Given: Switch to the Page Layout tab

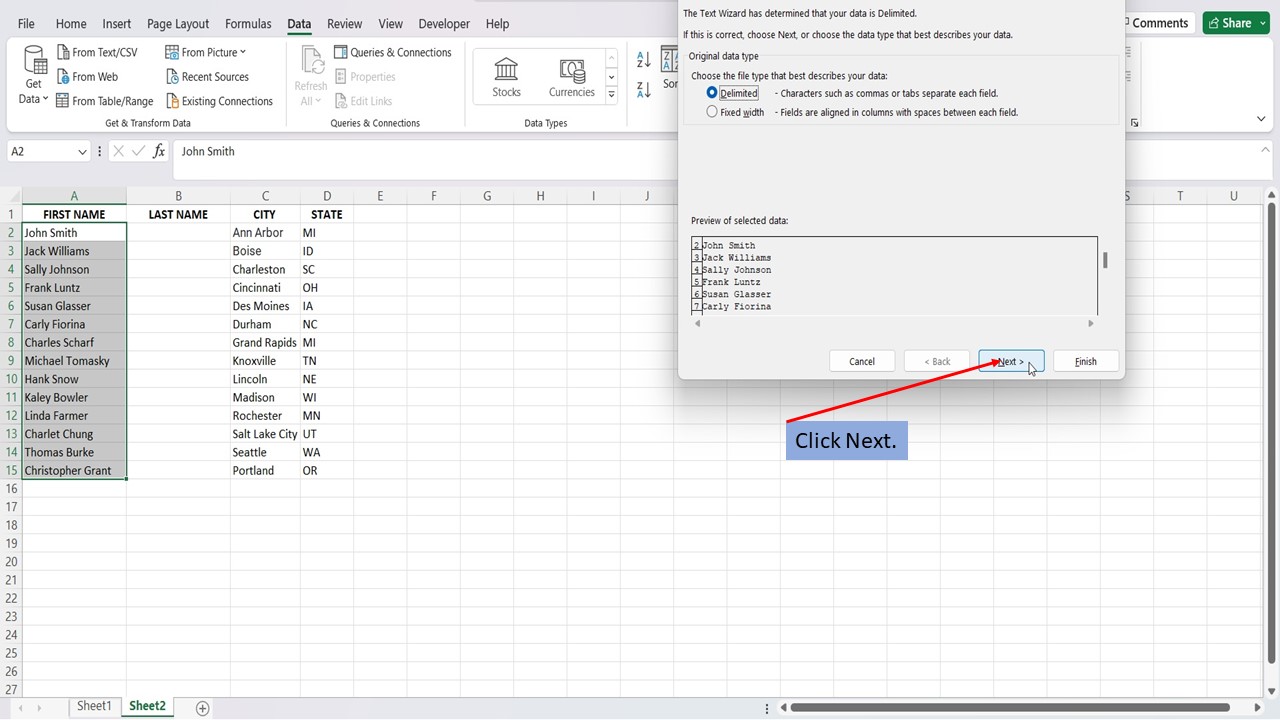Looking at the screenshot, I should (x=178, y=24).
